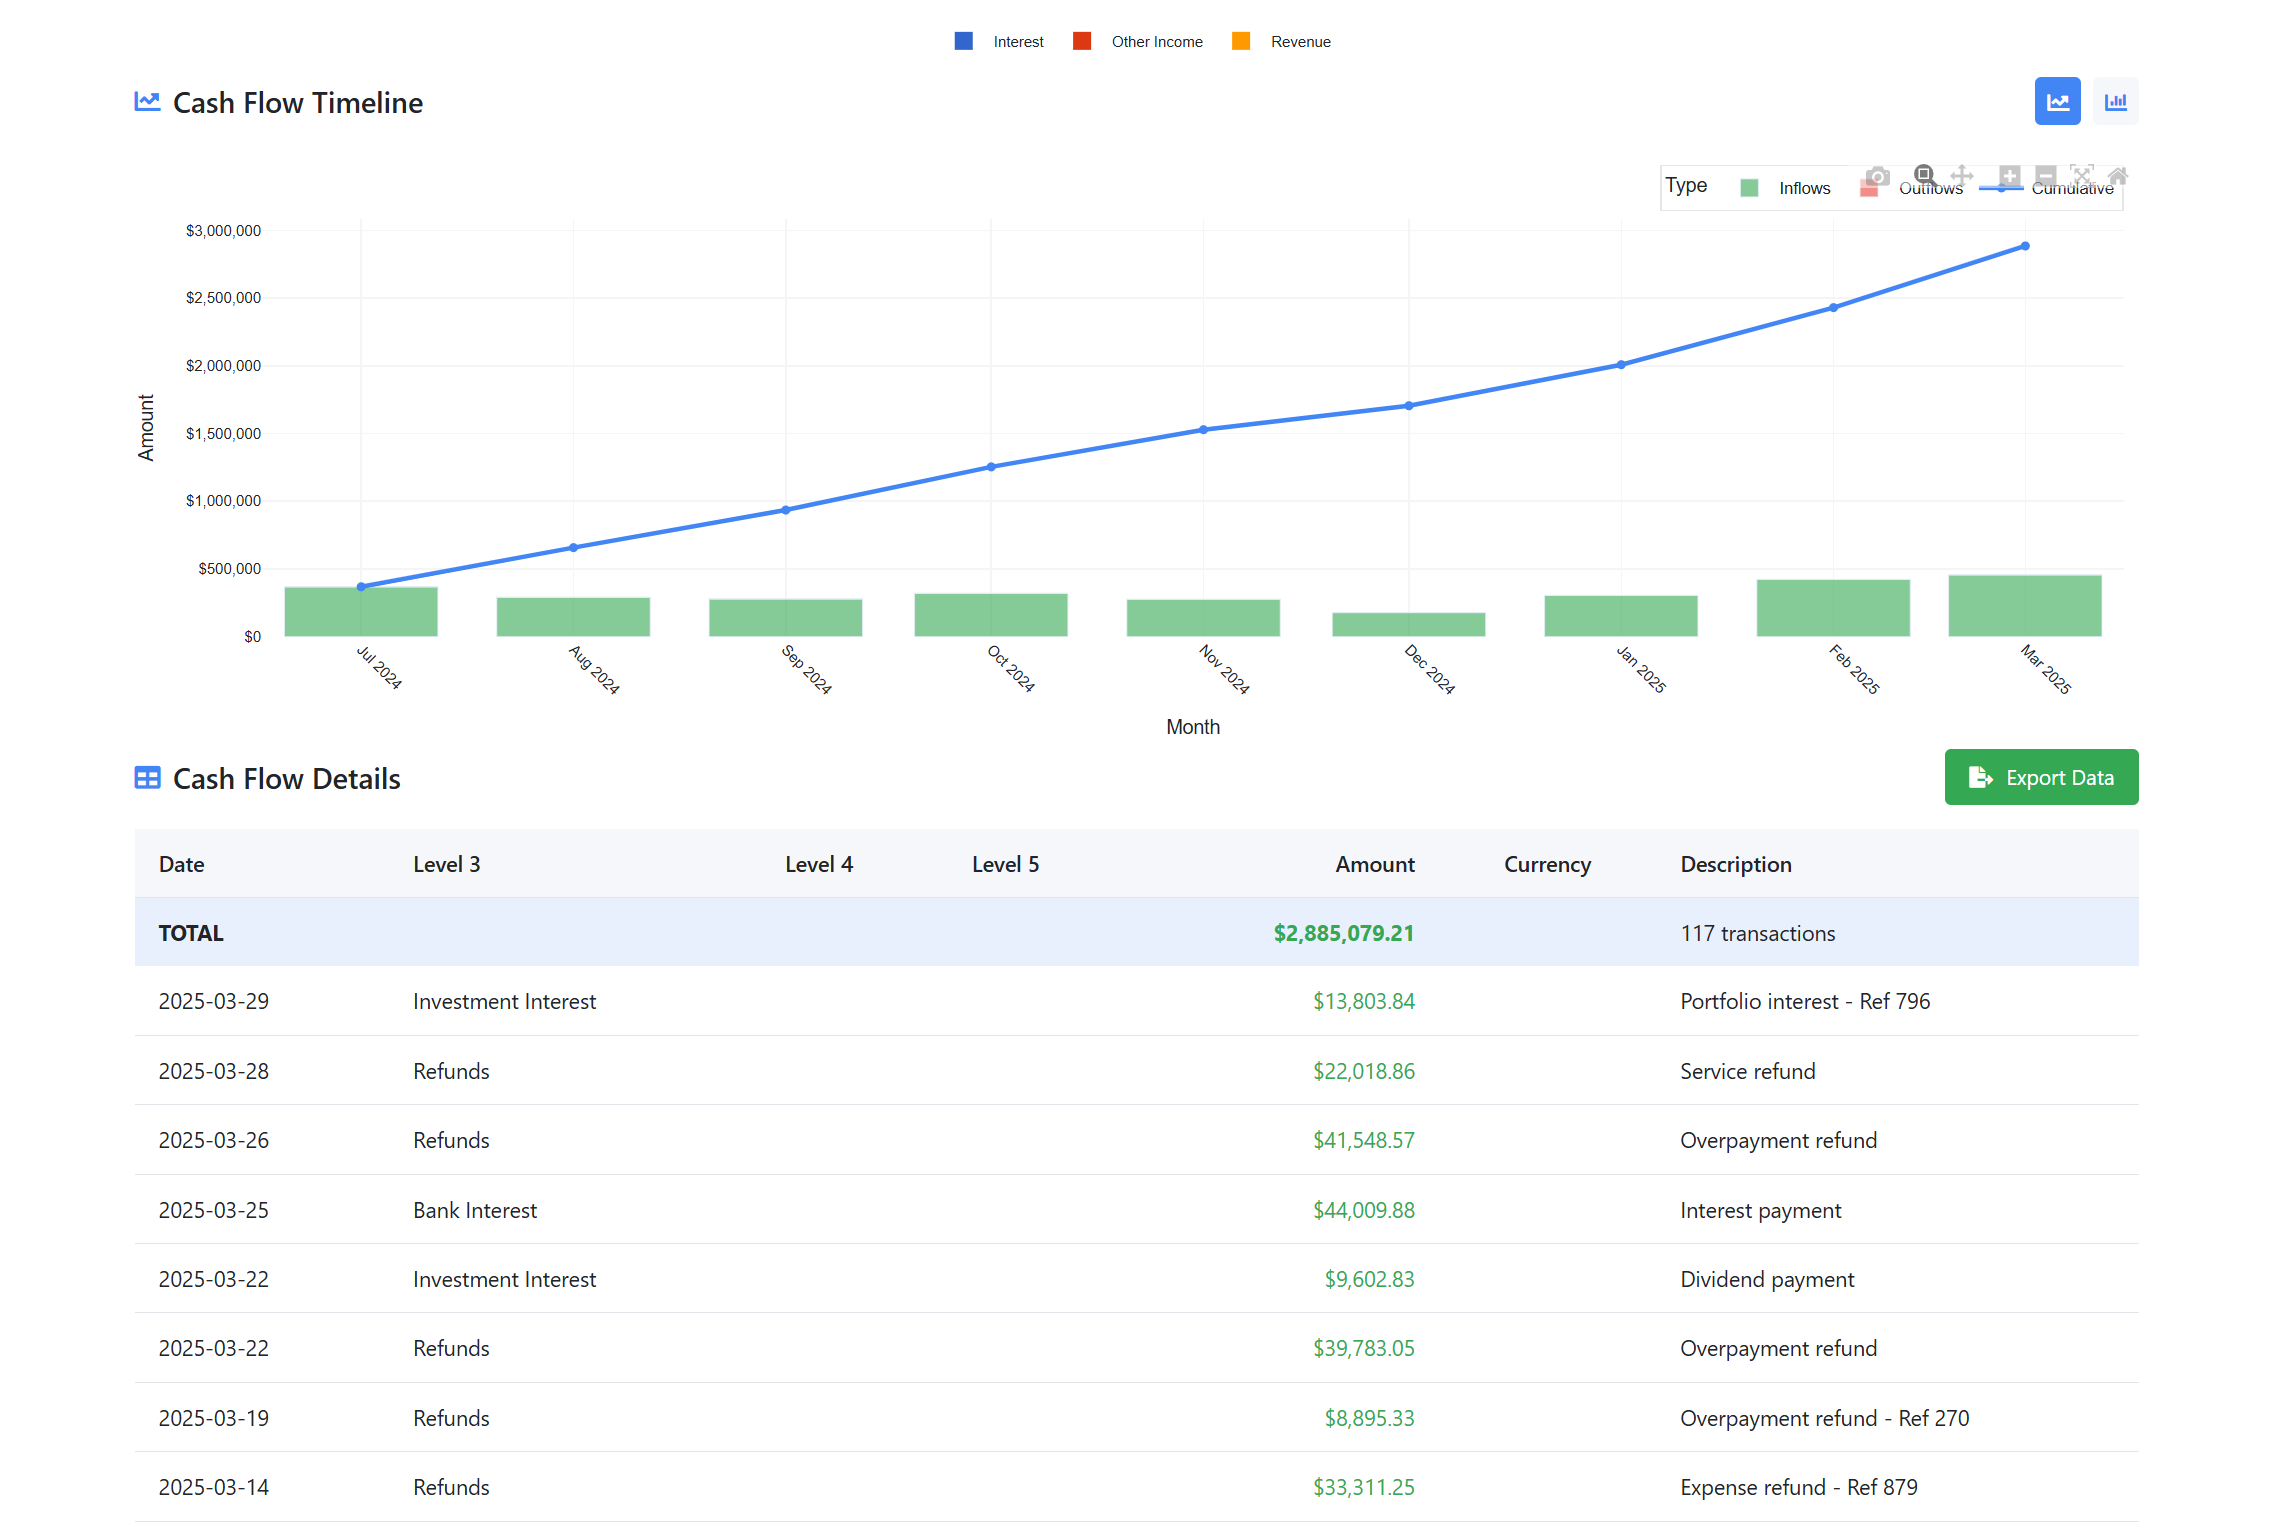Click the Level 3 column header
2283x1535 pixels.
pyautogui.click(x=446, y=864)
